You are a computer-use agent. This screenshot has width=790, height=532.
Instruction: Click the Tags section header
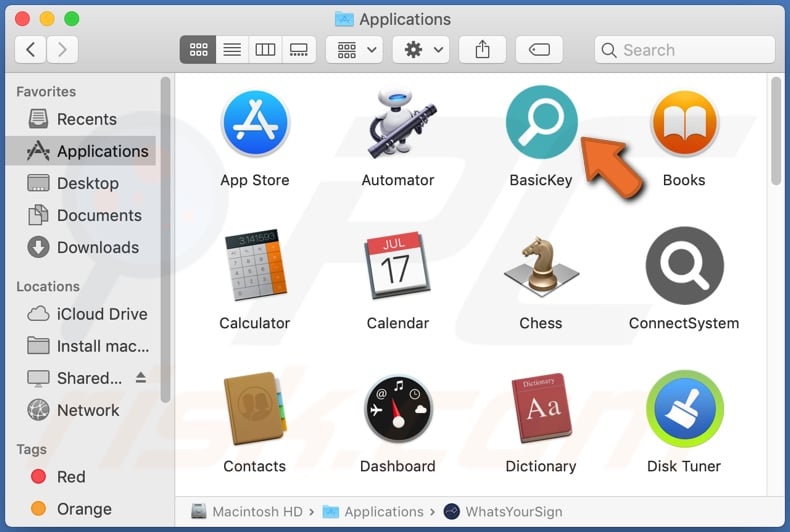[x=31, y=449]
